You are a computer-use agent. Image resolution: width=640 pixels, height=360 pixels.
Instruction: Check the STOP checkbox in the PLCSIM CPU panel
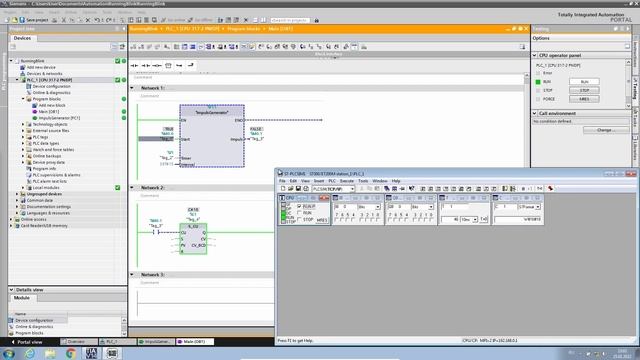click(x=300, y=219)
